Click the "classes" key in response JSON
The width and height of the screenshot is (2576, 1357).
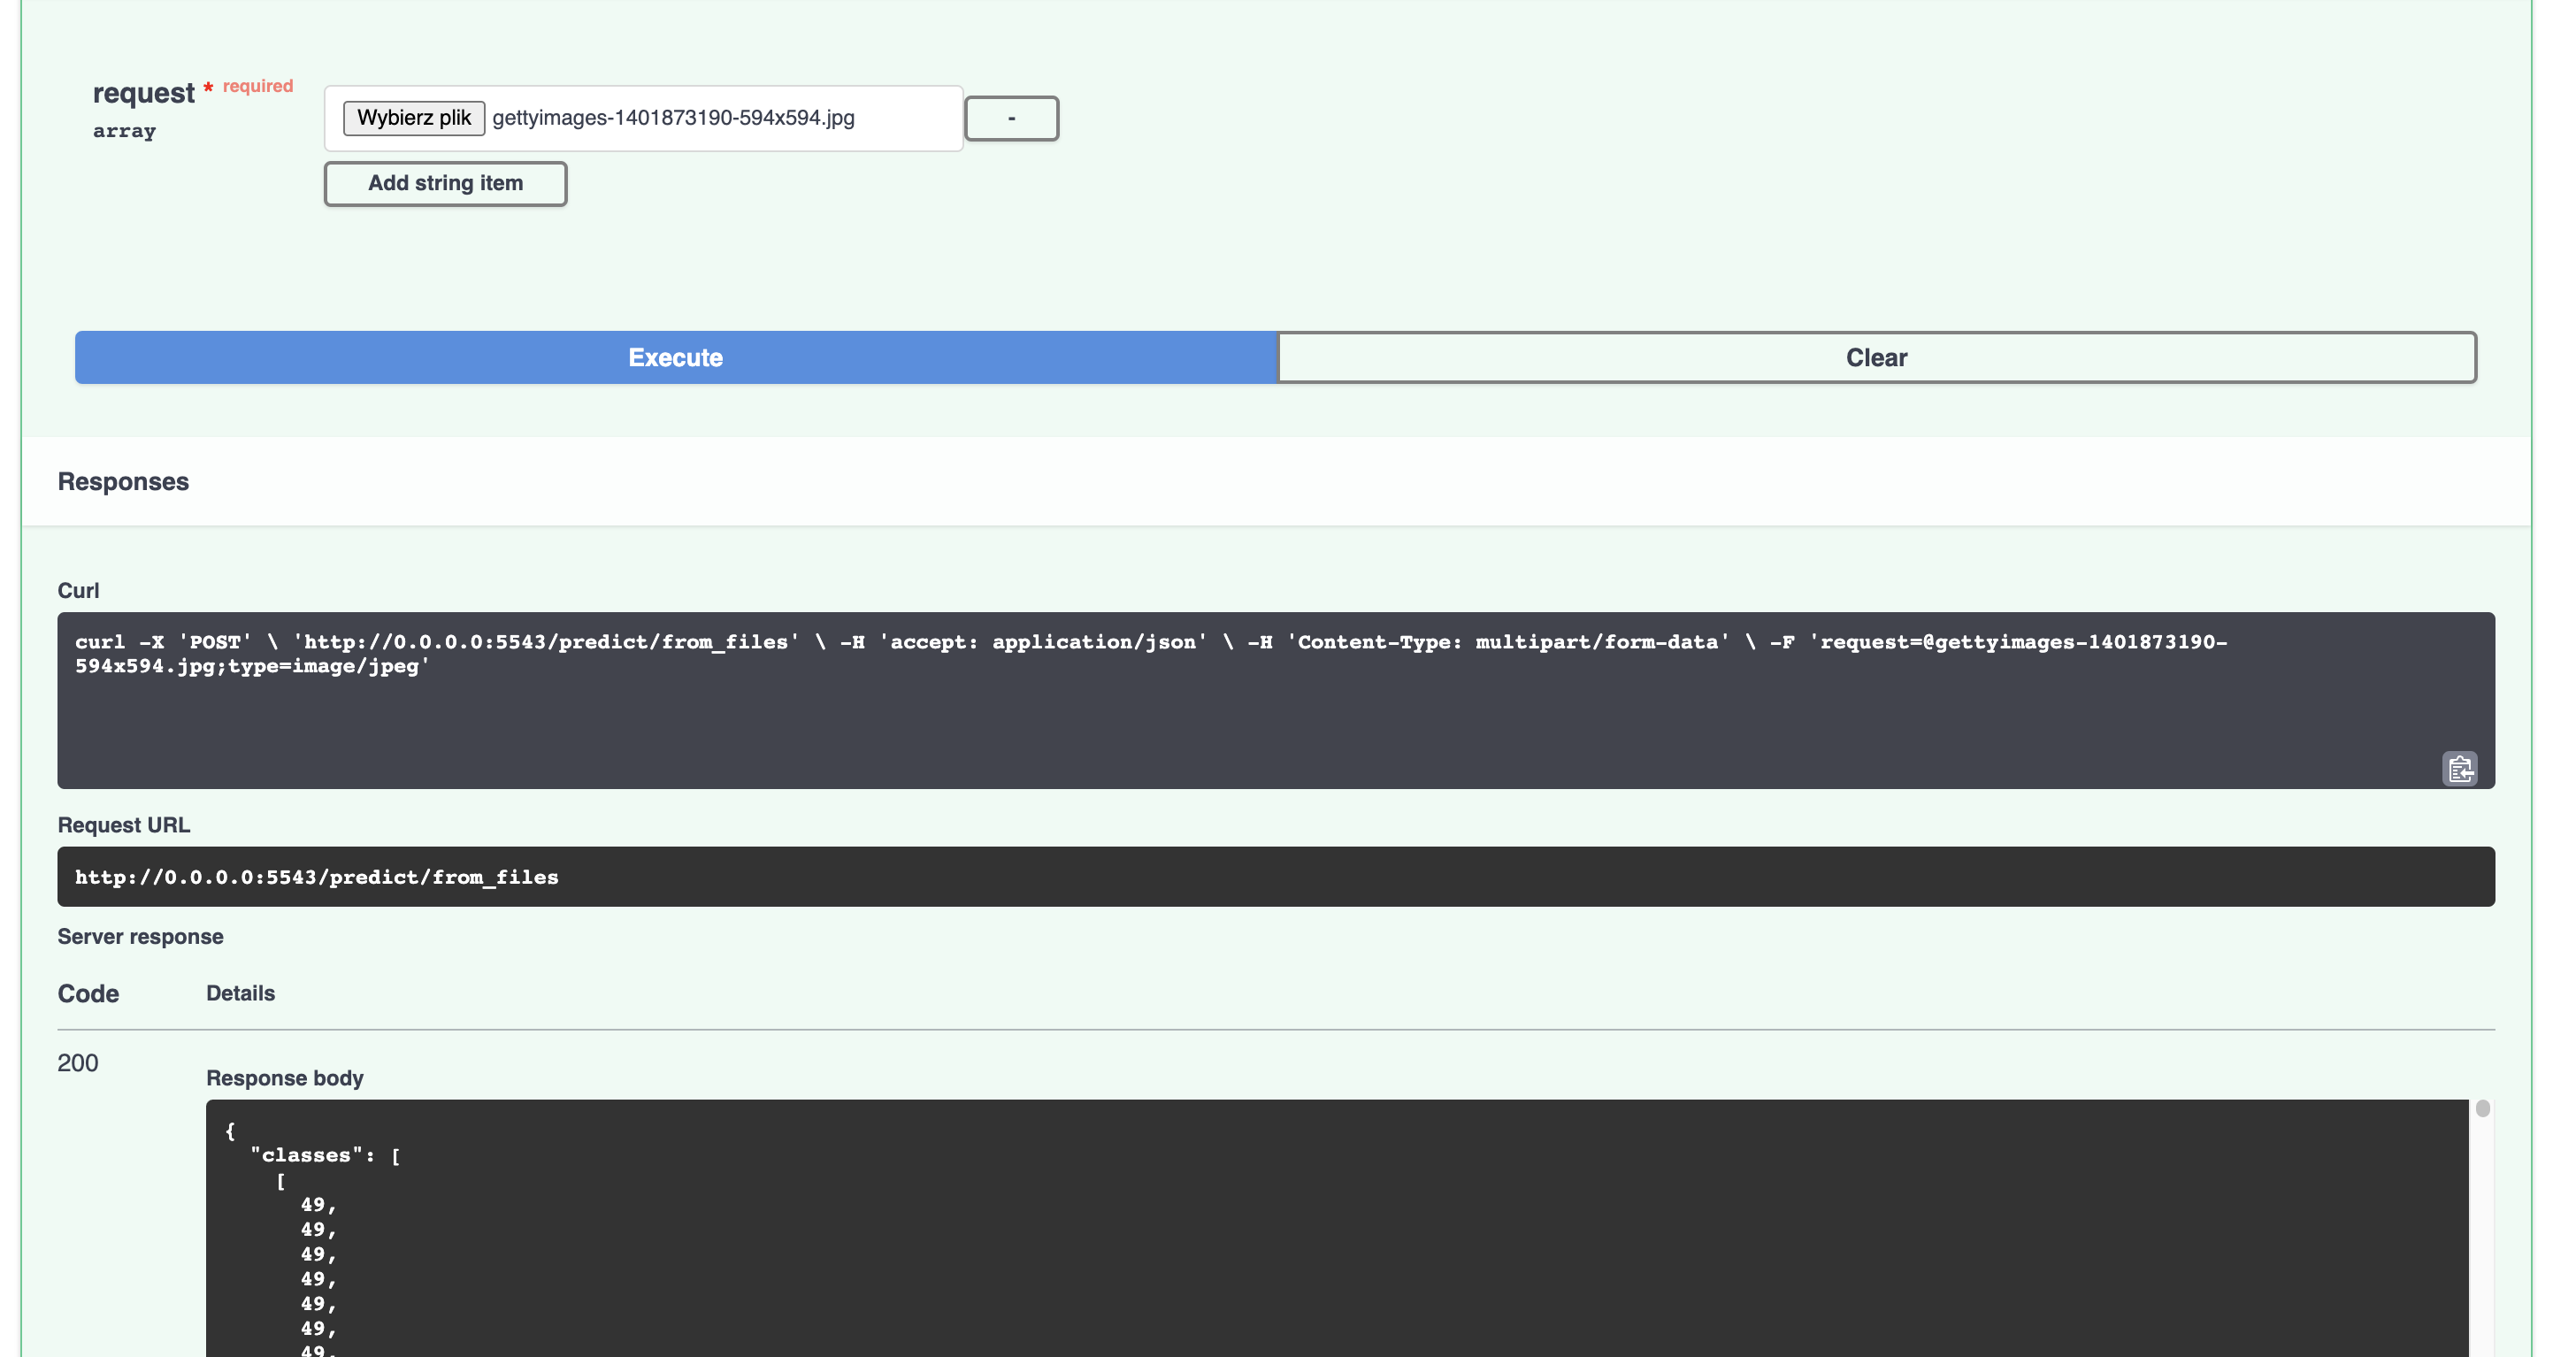(307, 1155)
